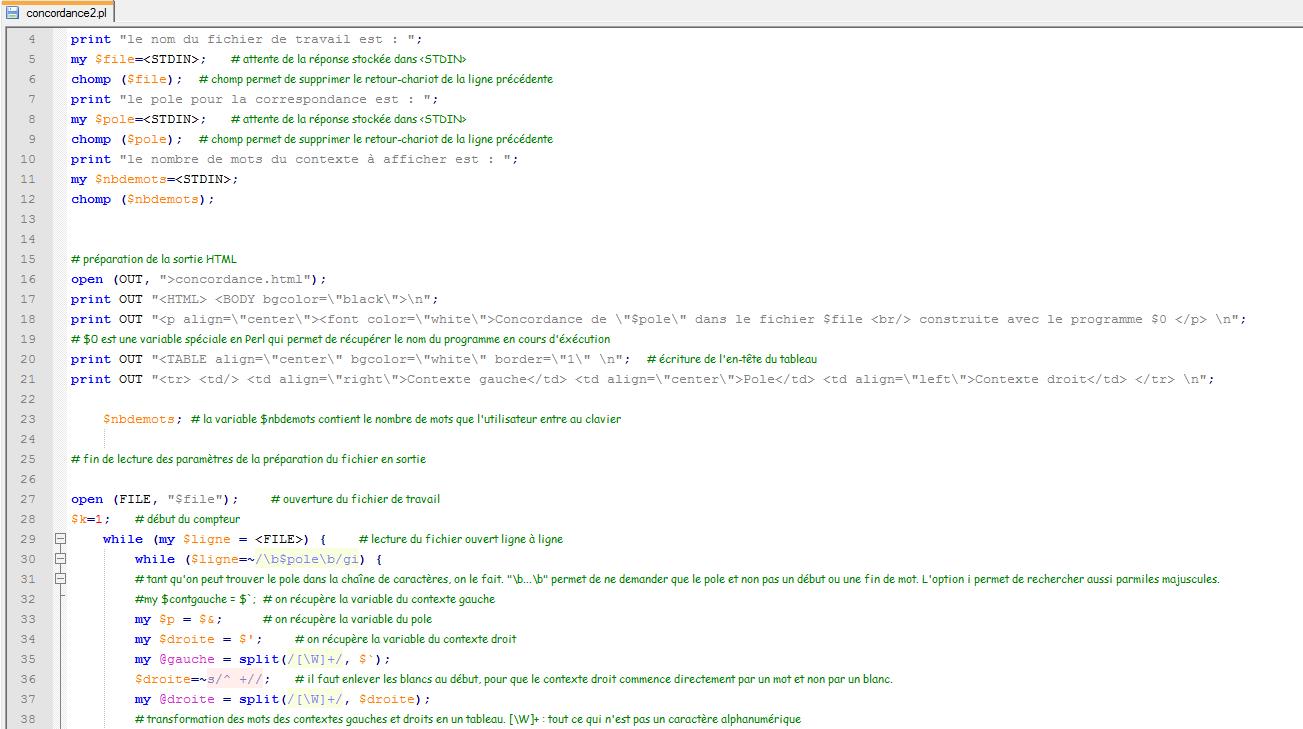Viewport: 1303px width, 729px height.
Task: Click line number 27 in the margin
Action: coord(28,499)
